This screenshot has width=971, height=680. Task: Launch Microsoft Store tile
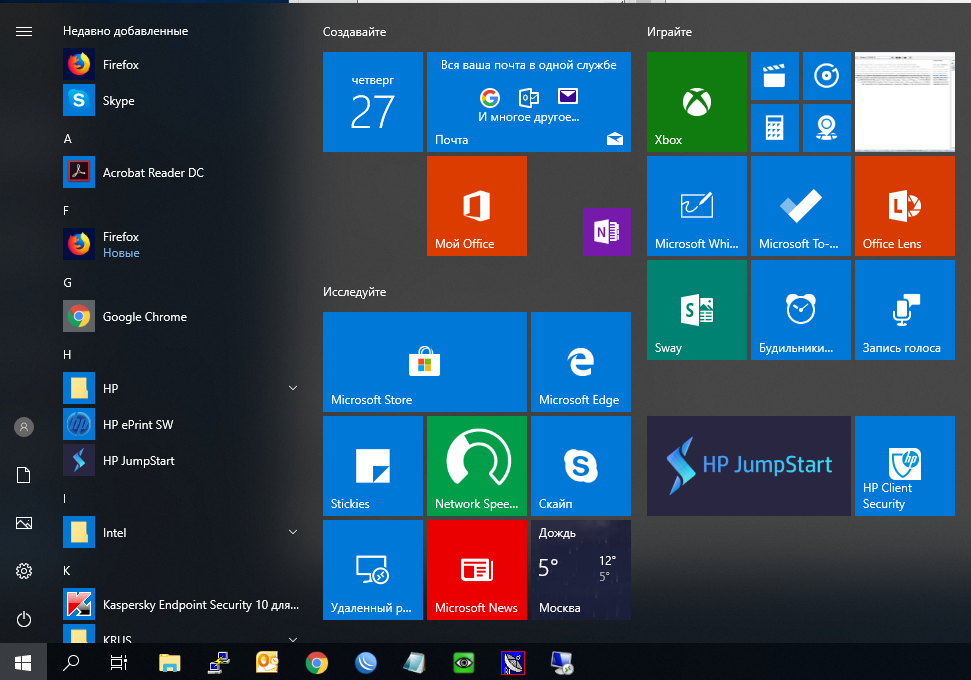[424, 361]
